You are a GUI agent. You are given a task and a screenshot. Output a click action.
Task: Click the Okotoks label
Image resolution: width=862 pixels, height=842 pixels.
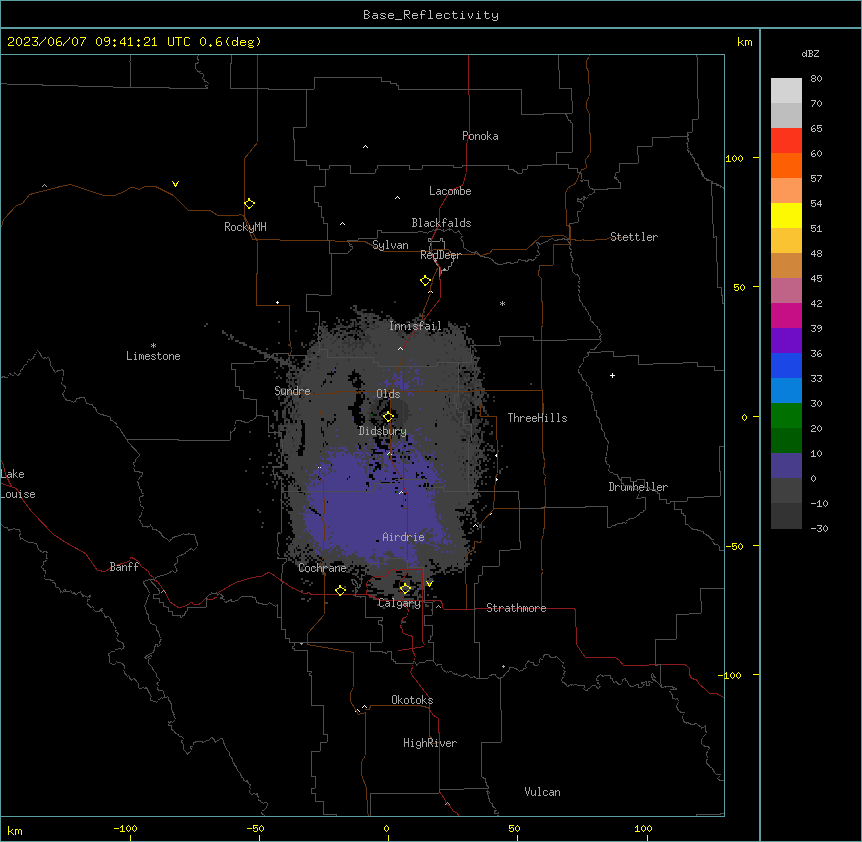412,700
